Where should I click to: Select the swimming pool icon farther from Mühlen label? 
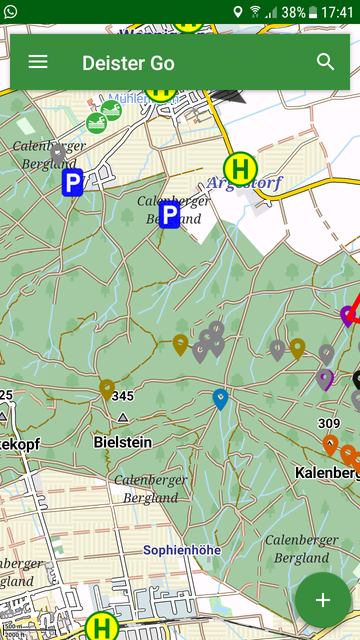point(96,123)
